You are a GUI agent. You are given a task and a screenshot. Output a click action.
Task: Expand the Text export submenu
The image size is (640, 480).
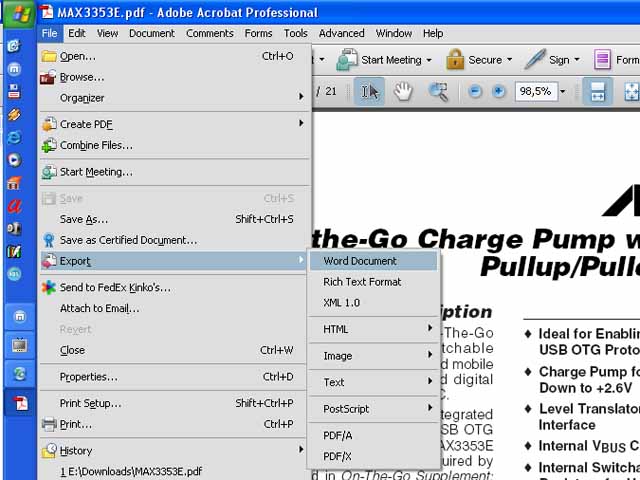(x=373, y=382)
